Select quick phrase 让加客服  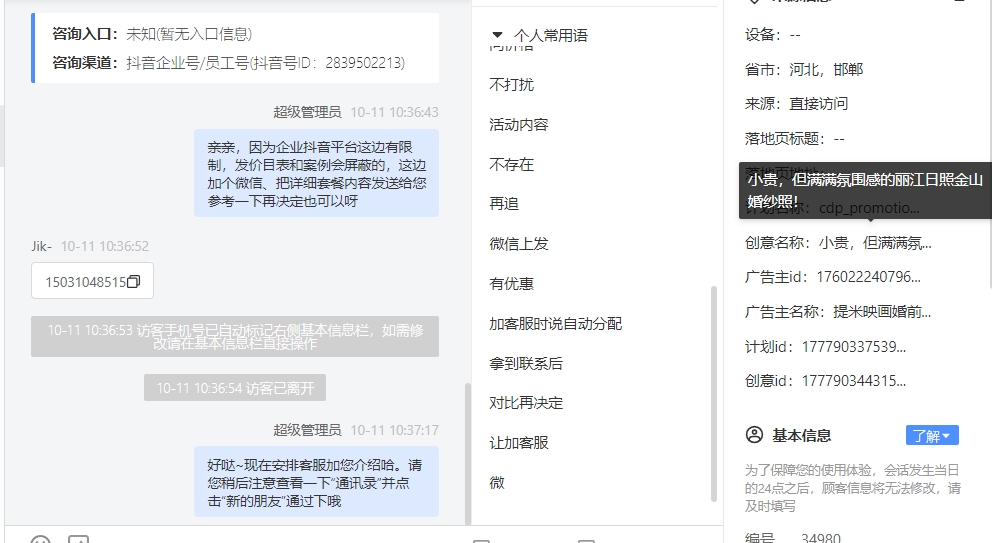[519, 442]
